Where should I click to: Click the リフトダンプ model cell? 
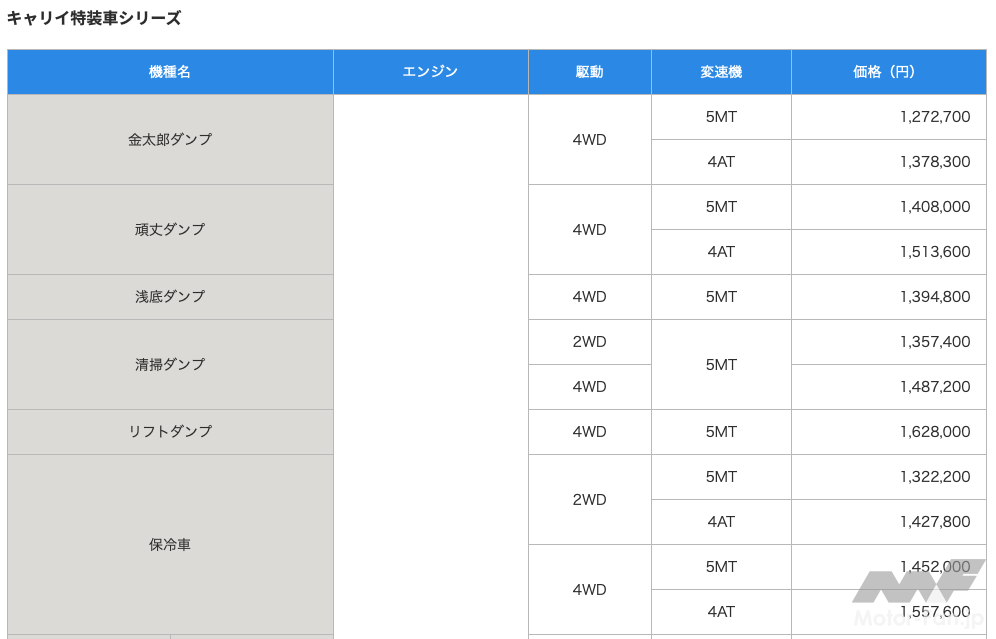pos(170,432)
